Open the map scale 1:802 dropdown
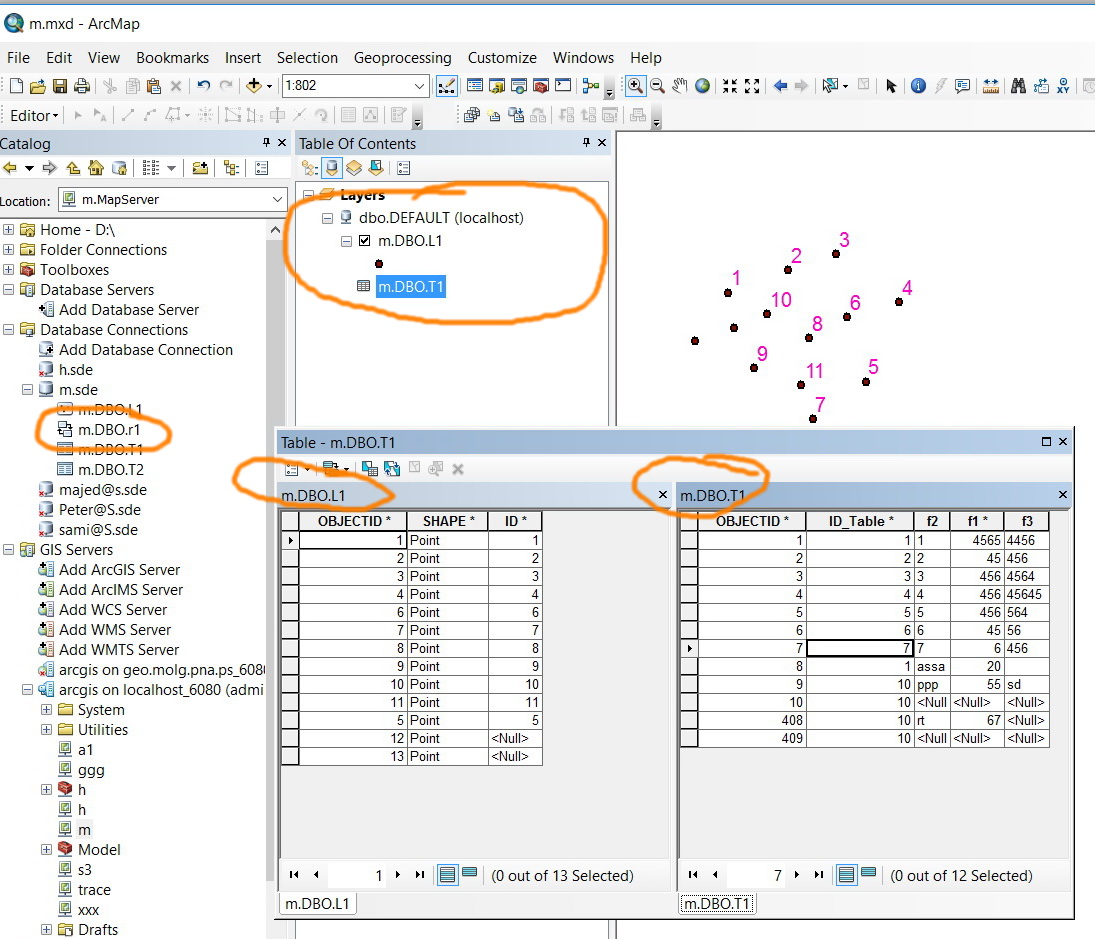1095x939 pixels. 419,86
